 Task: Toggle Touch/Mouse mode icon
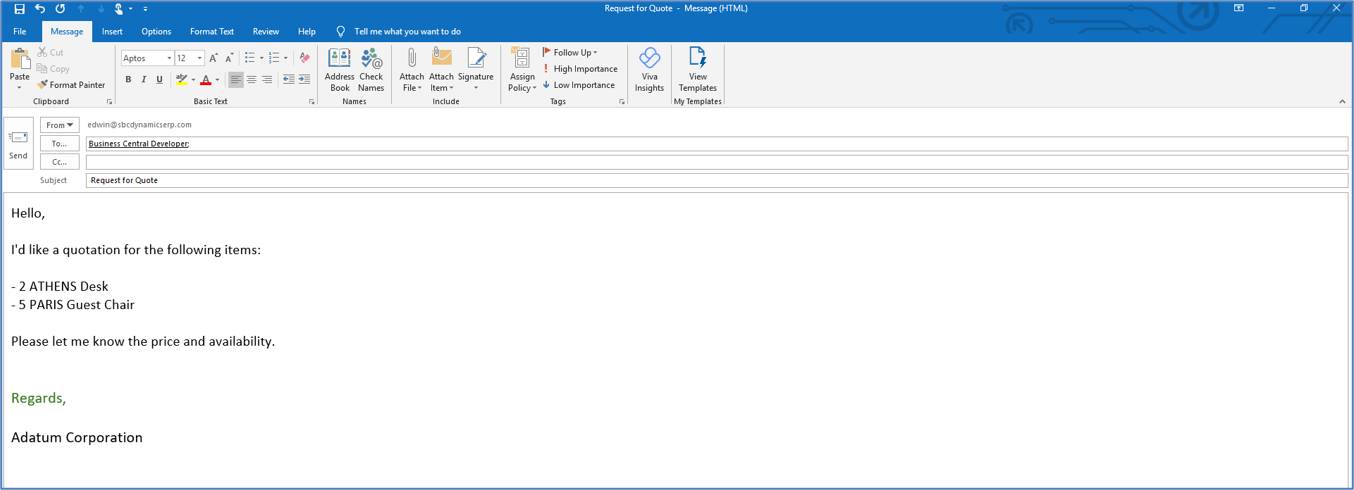[x=119, y=9]
